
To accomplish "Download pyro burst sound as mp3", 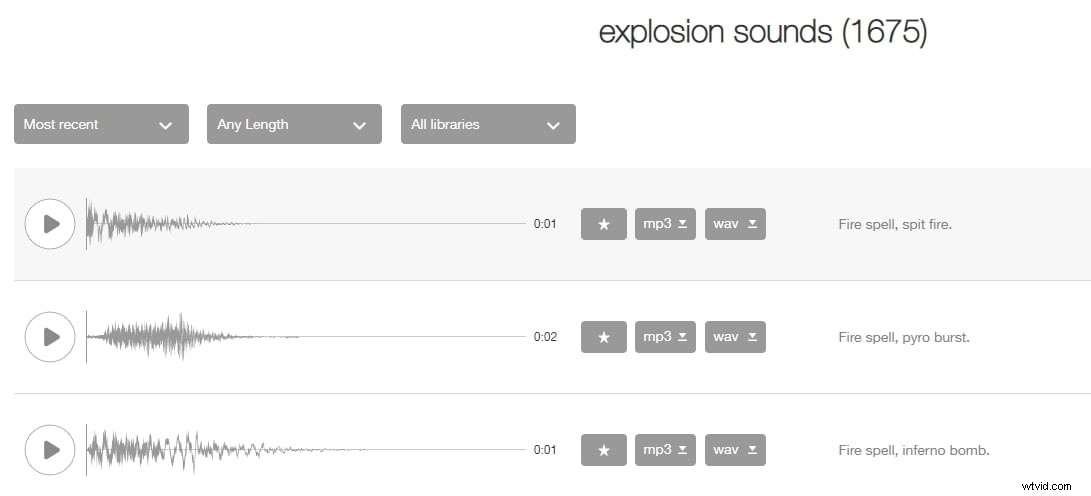I will (665, 337).
